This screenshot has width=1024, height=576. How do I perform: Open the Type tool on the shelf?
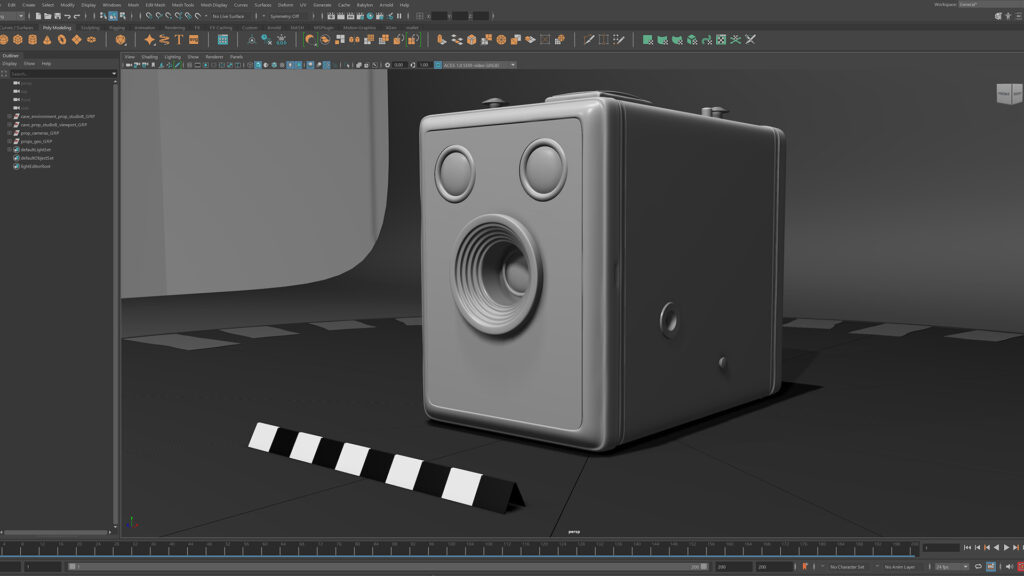(x=180, y=40)
